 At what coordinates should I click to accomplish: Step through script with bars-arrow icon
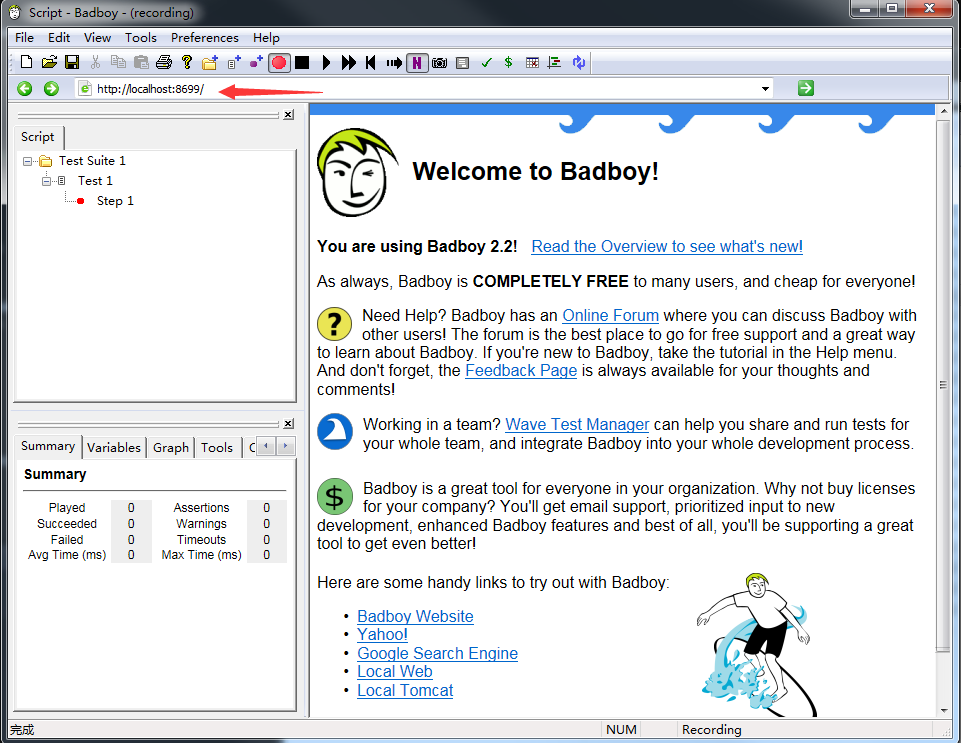tap(394, 63)
